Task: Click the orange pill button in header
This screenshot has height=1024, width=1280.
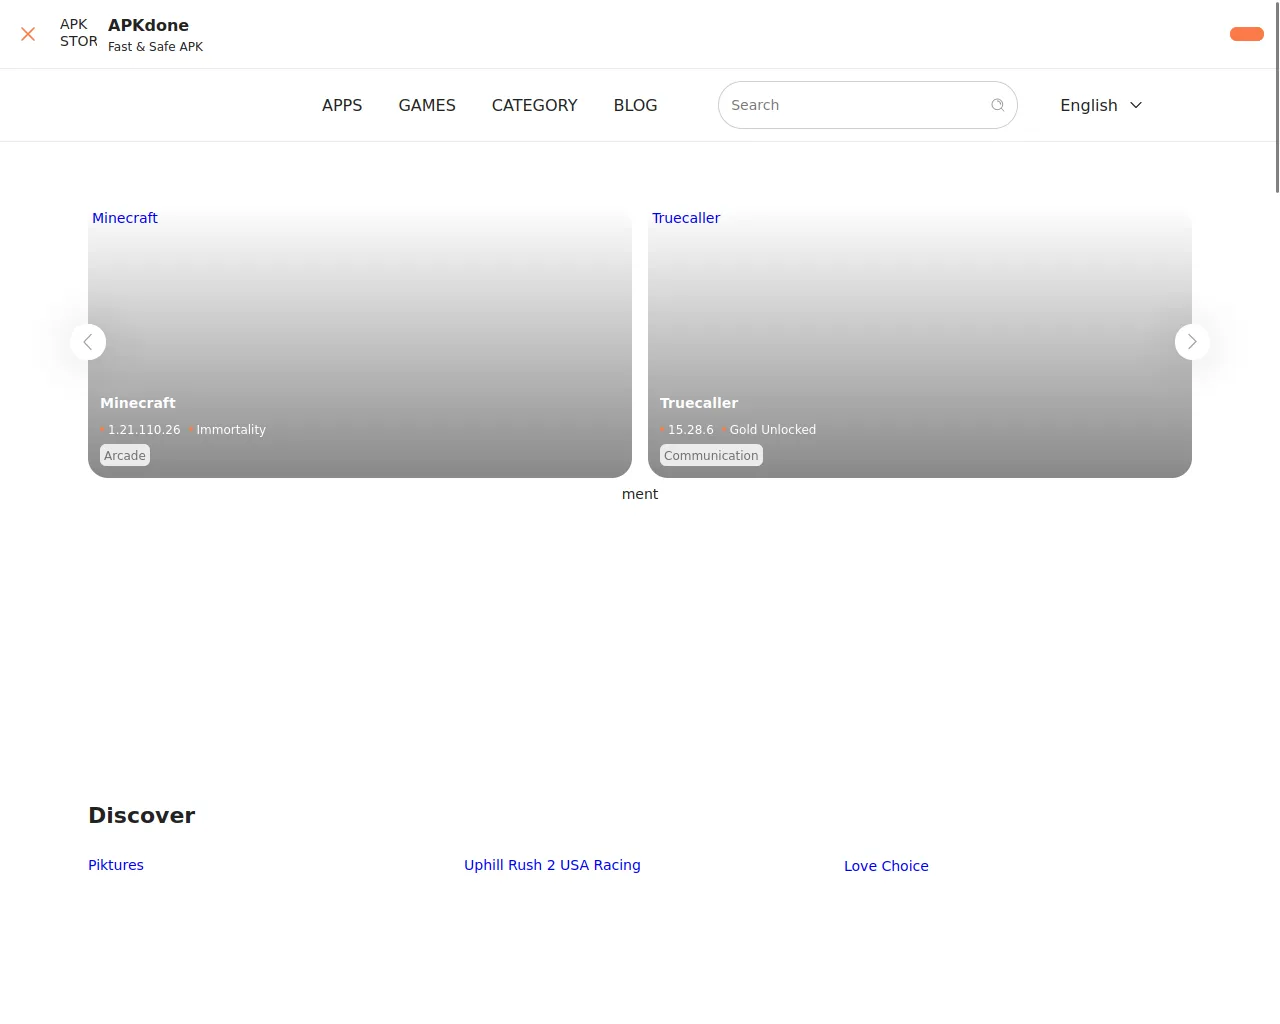Action: [1247, 34]
